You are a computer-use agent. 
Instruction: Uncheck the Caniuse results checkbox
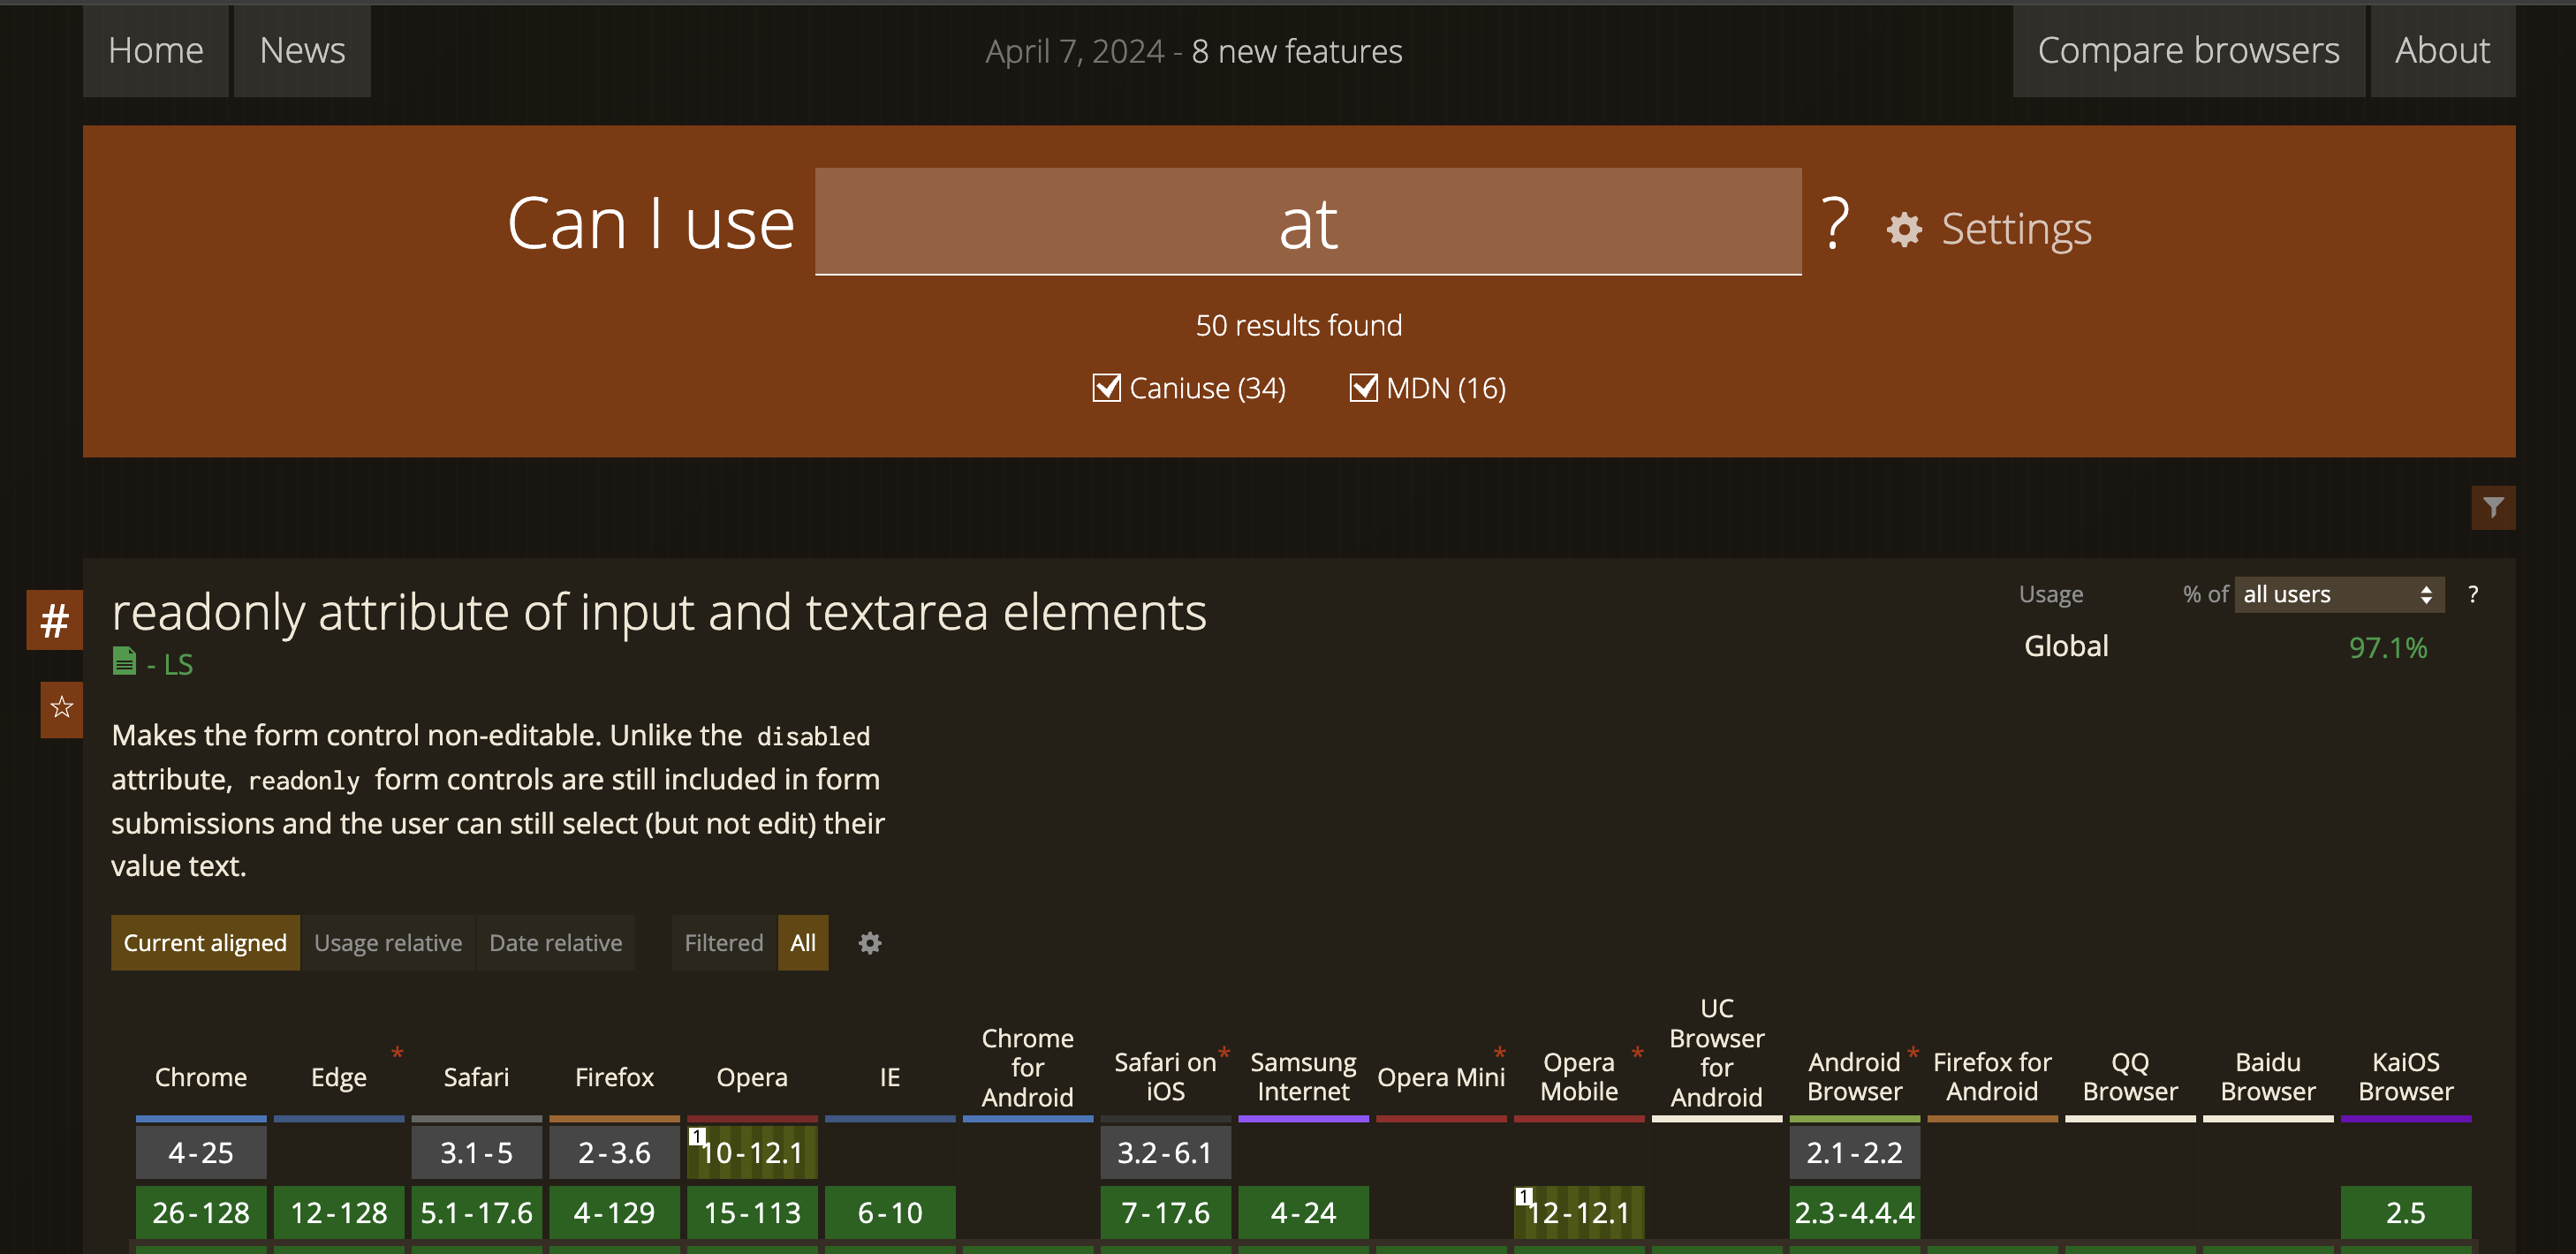[1106, 388]
